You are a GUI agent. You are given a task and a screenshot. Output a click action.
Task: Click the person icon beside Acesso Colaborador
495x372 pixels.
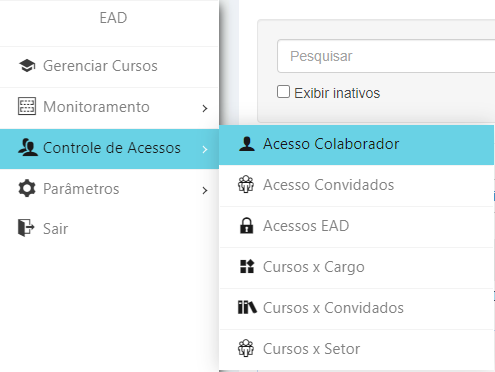[x=247, y=144]
